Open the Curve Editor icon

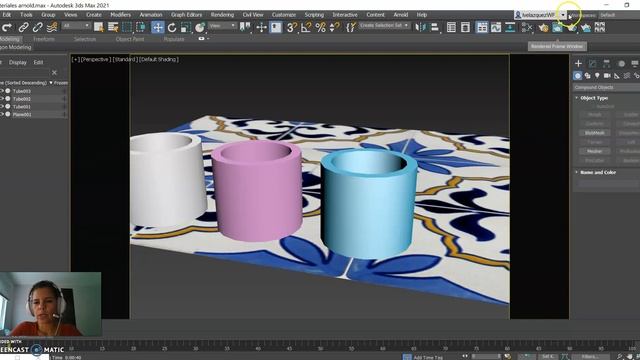[496, 27]
